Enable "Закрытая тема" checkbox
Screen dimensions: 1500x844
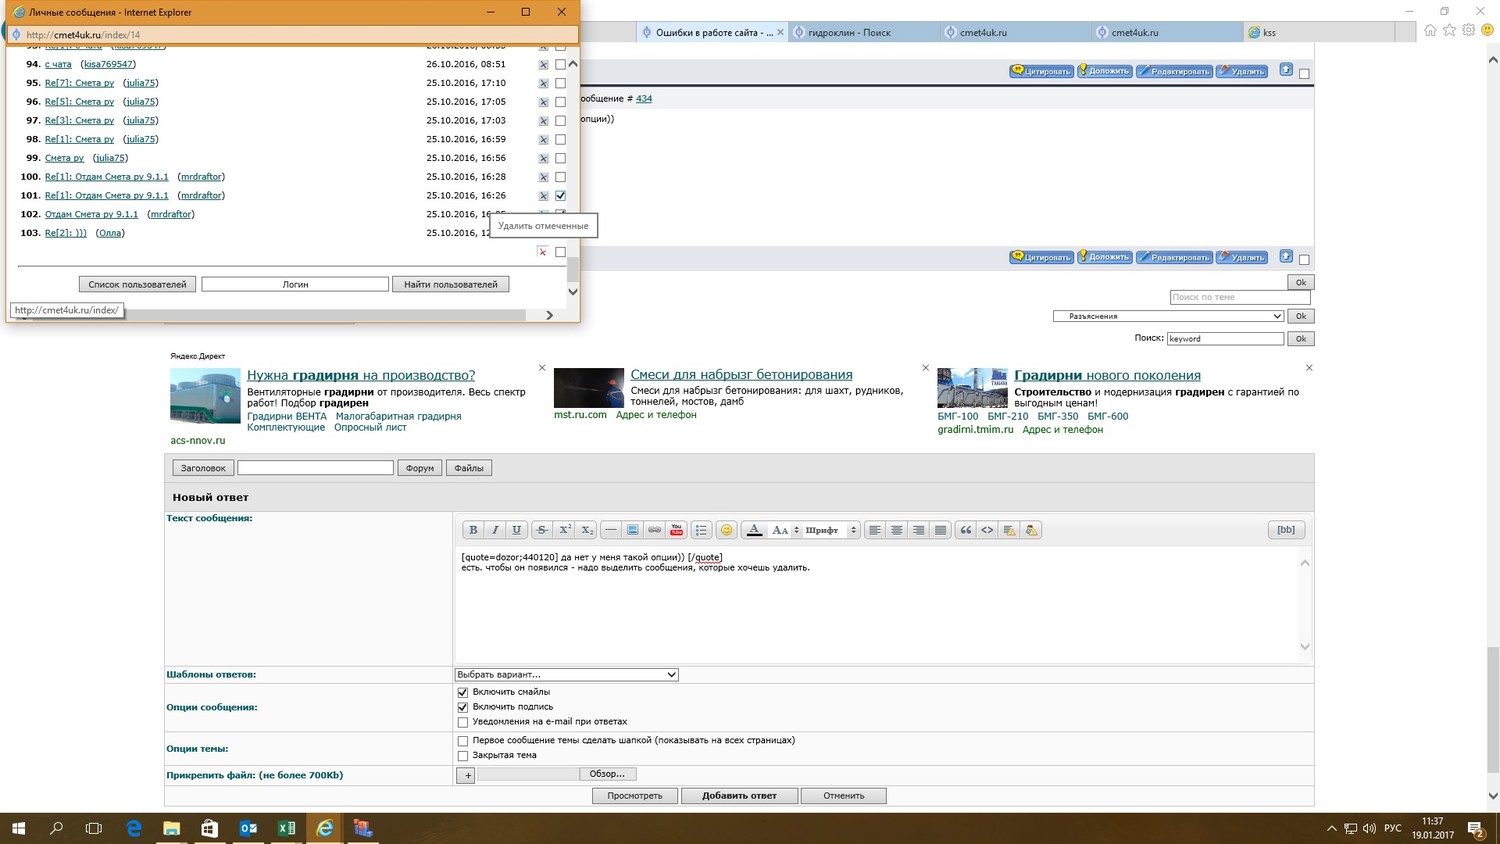(x=463, y=756)
